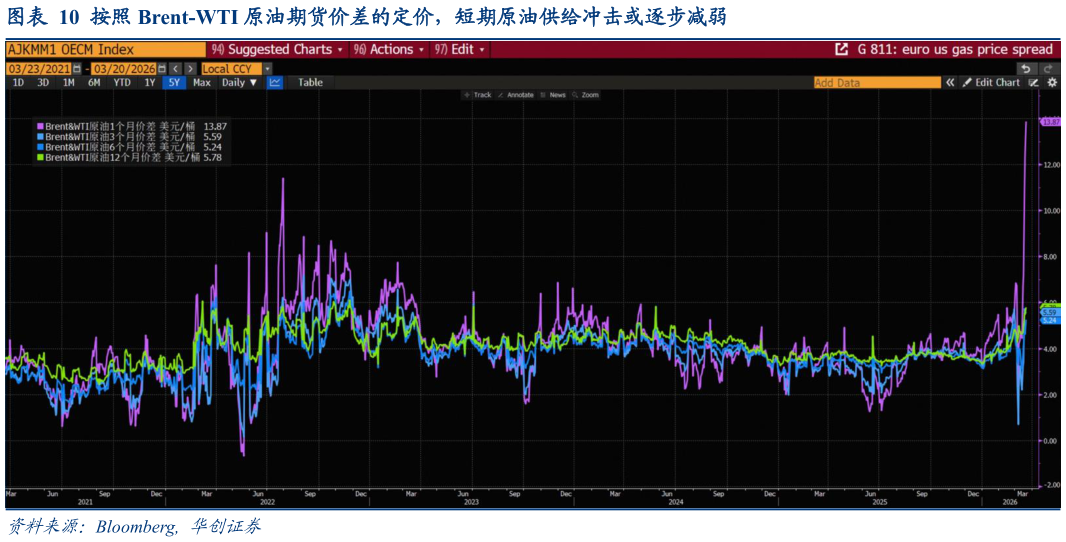This screenshot has width=1066, height=542.
Task: Select the 3D range
Action: (43, 82)
